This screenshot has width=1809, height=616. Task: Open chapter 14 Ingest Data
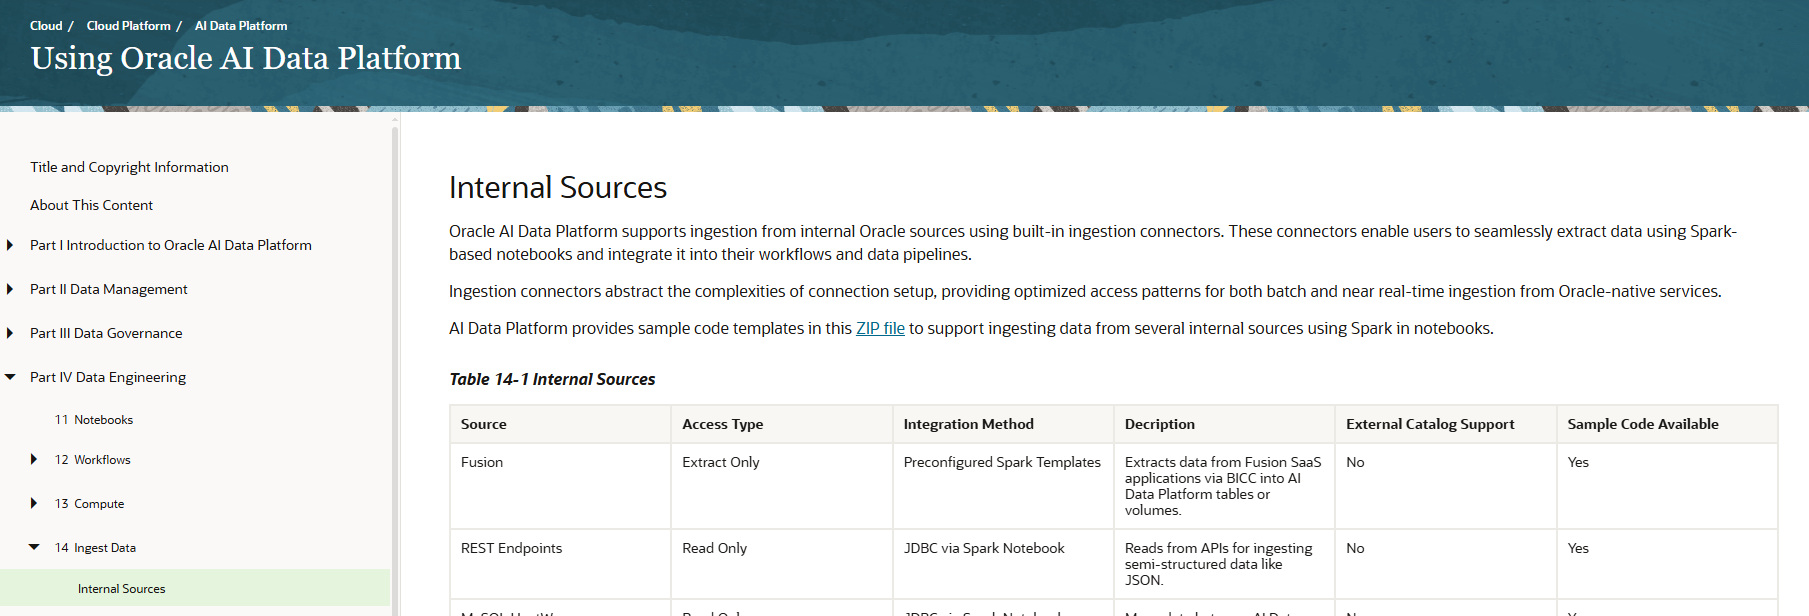point(95,548)
